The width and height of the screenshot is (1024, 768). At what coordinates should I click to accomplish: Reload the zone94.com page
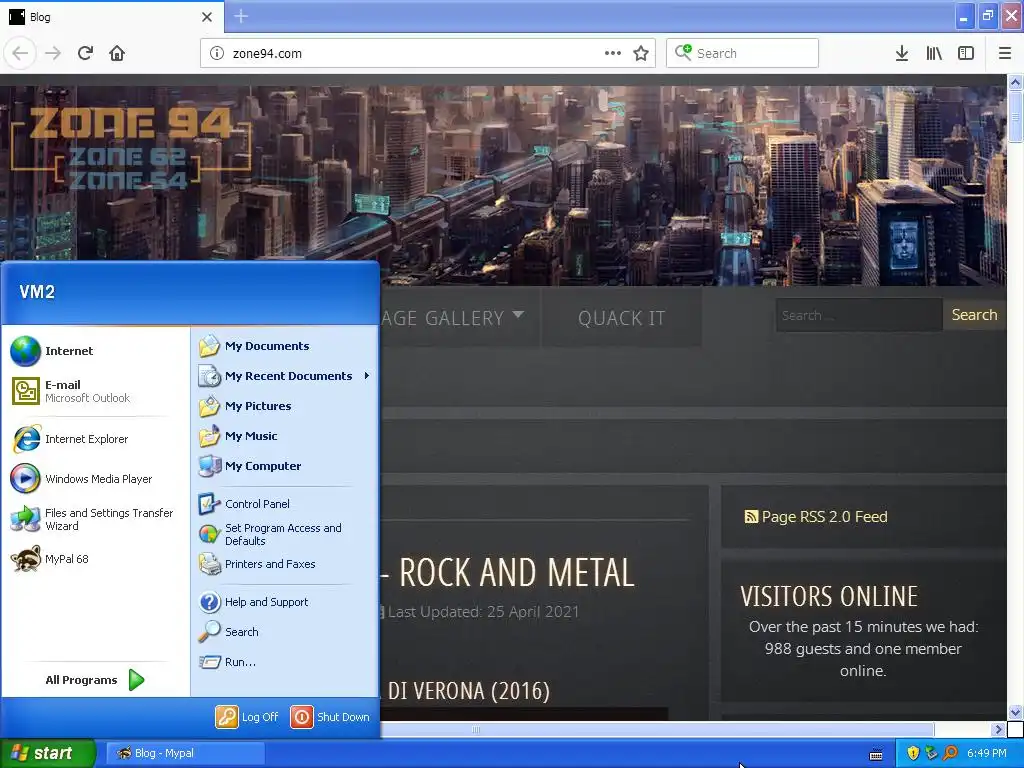85,53
